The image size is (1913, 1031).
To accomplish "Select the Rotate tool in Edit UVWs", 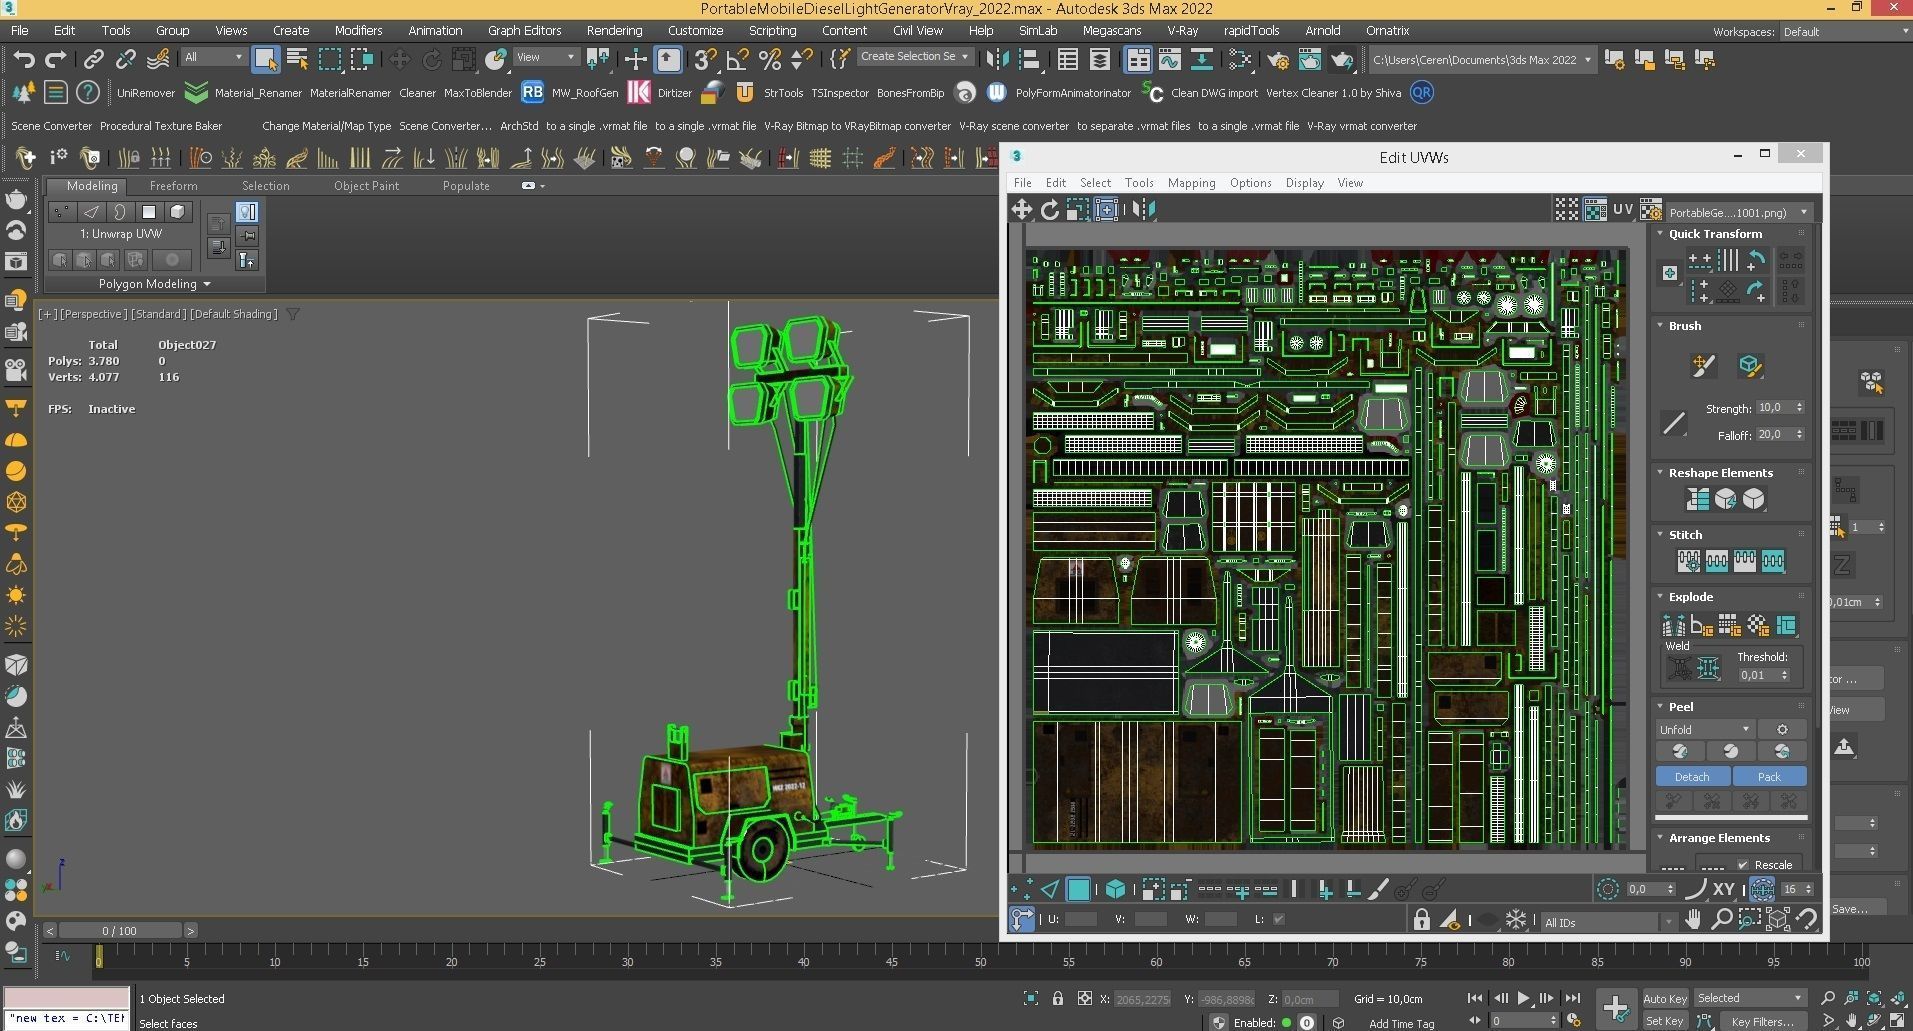I will (1049, 209).
